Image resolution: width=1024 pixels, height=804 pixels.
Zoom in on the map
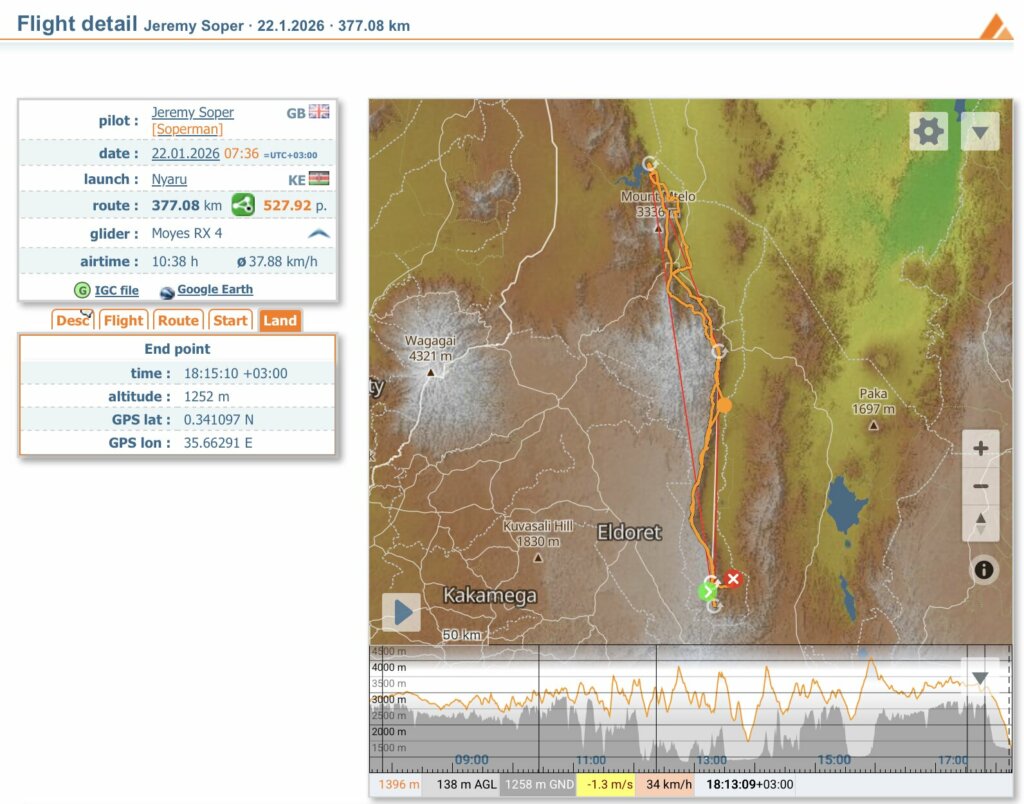coord(980,449)
